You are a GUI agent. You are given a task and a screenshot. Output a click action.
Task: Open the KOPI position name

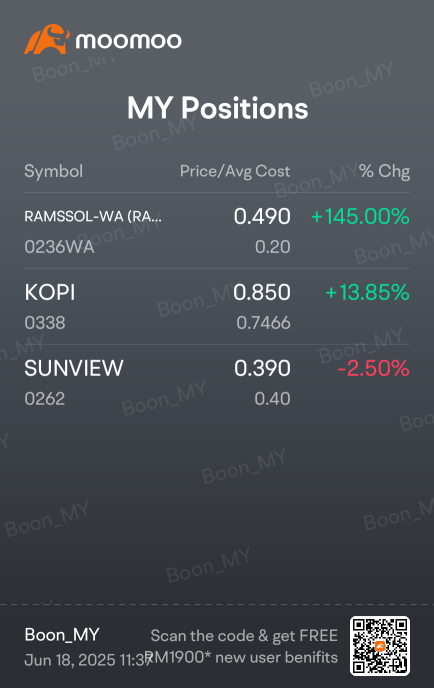click(50, 292)
